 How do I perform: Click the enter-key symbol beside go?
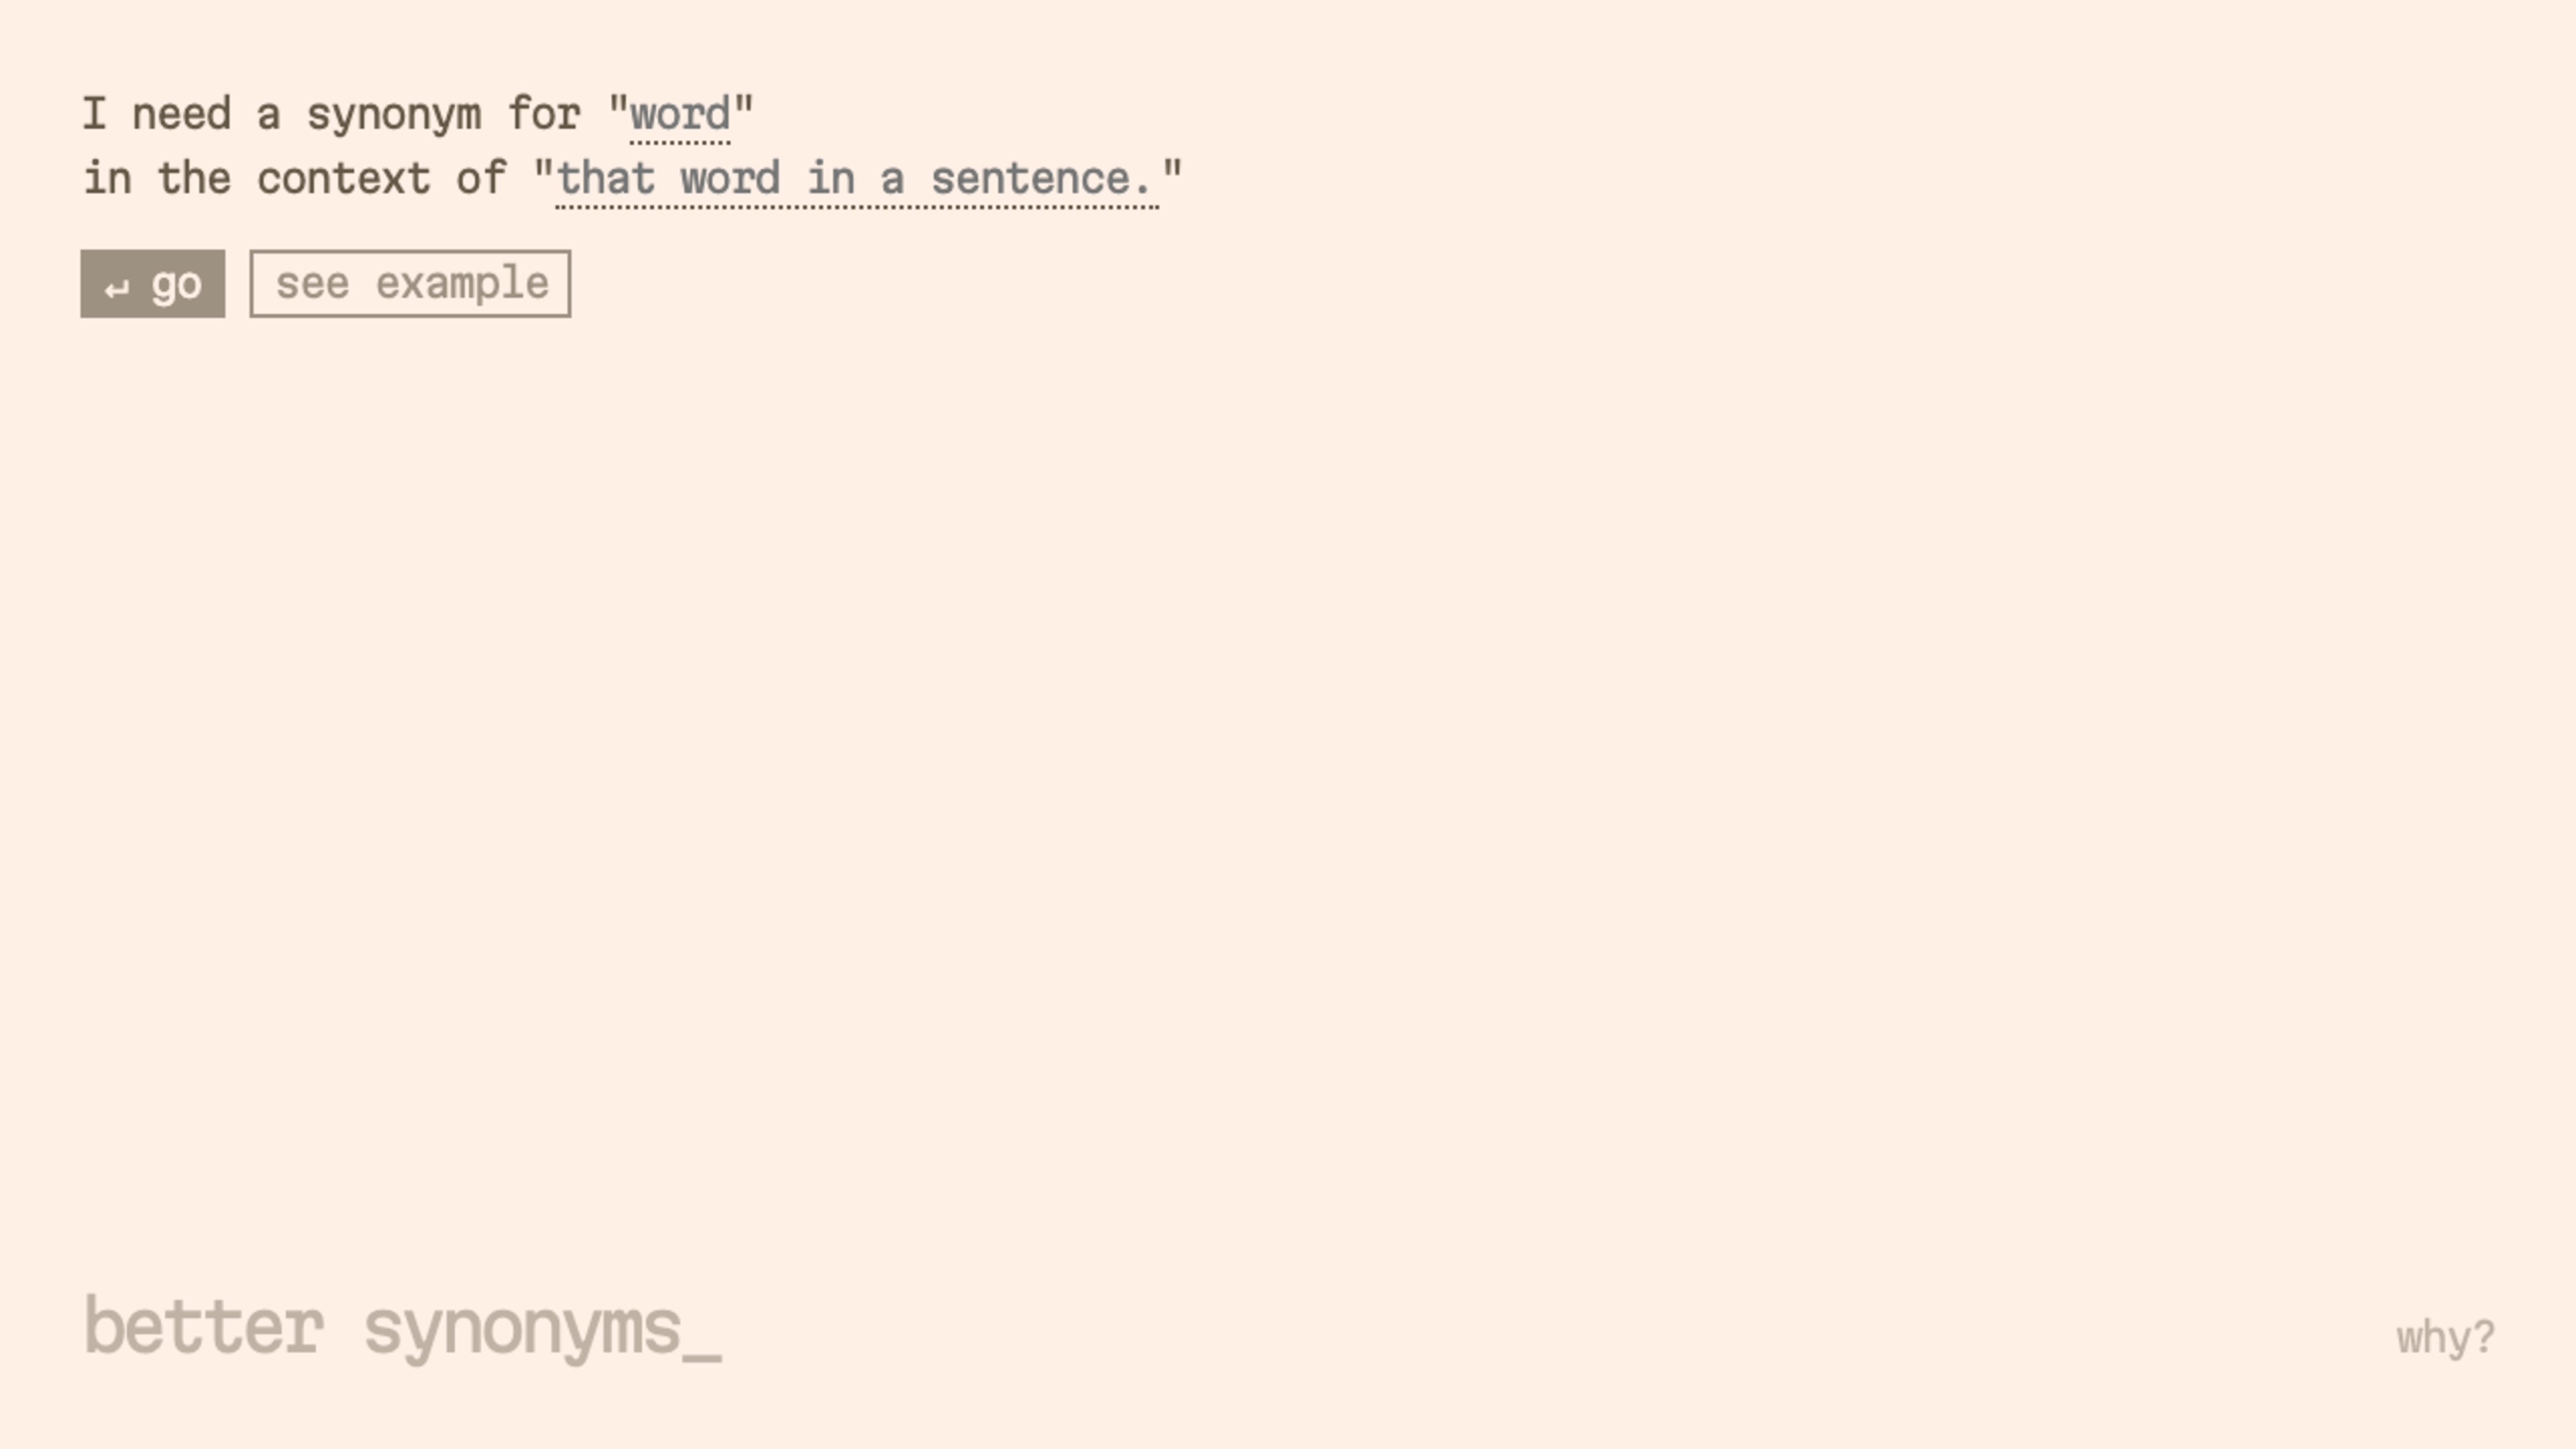click(117, 289)
